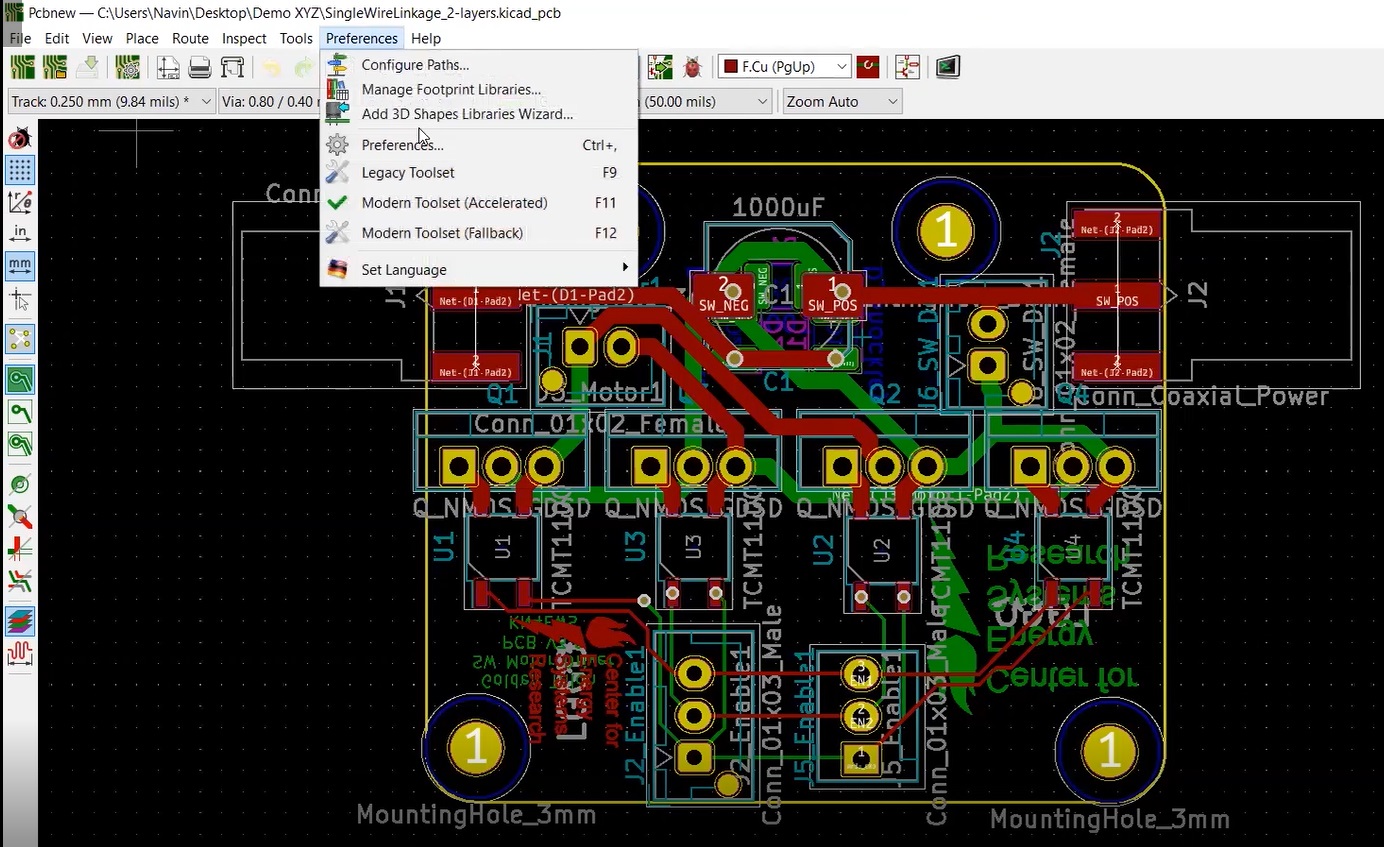Open the View menu
The width and height of the screenshot is (1384, 847).
click(x=97, y=38)
